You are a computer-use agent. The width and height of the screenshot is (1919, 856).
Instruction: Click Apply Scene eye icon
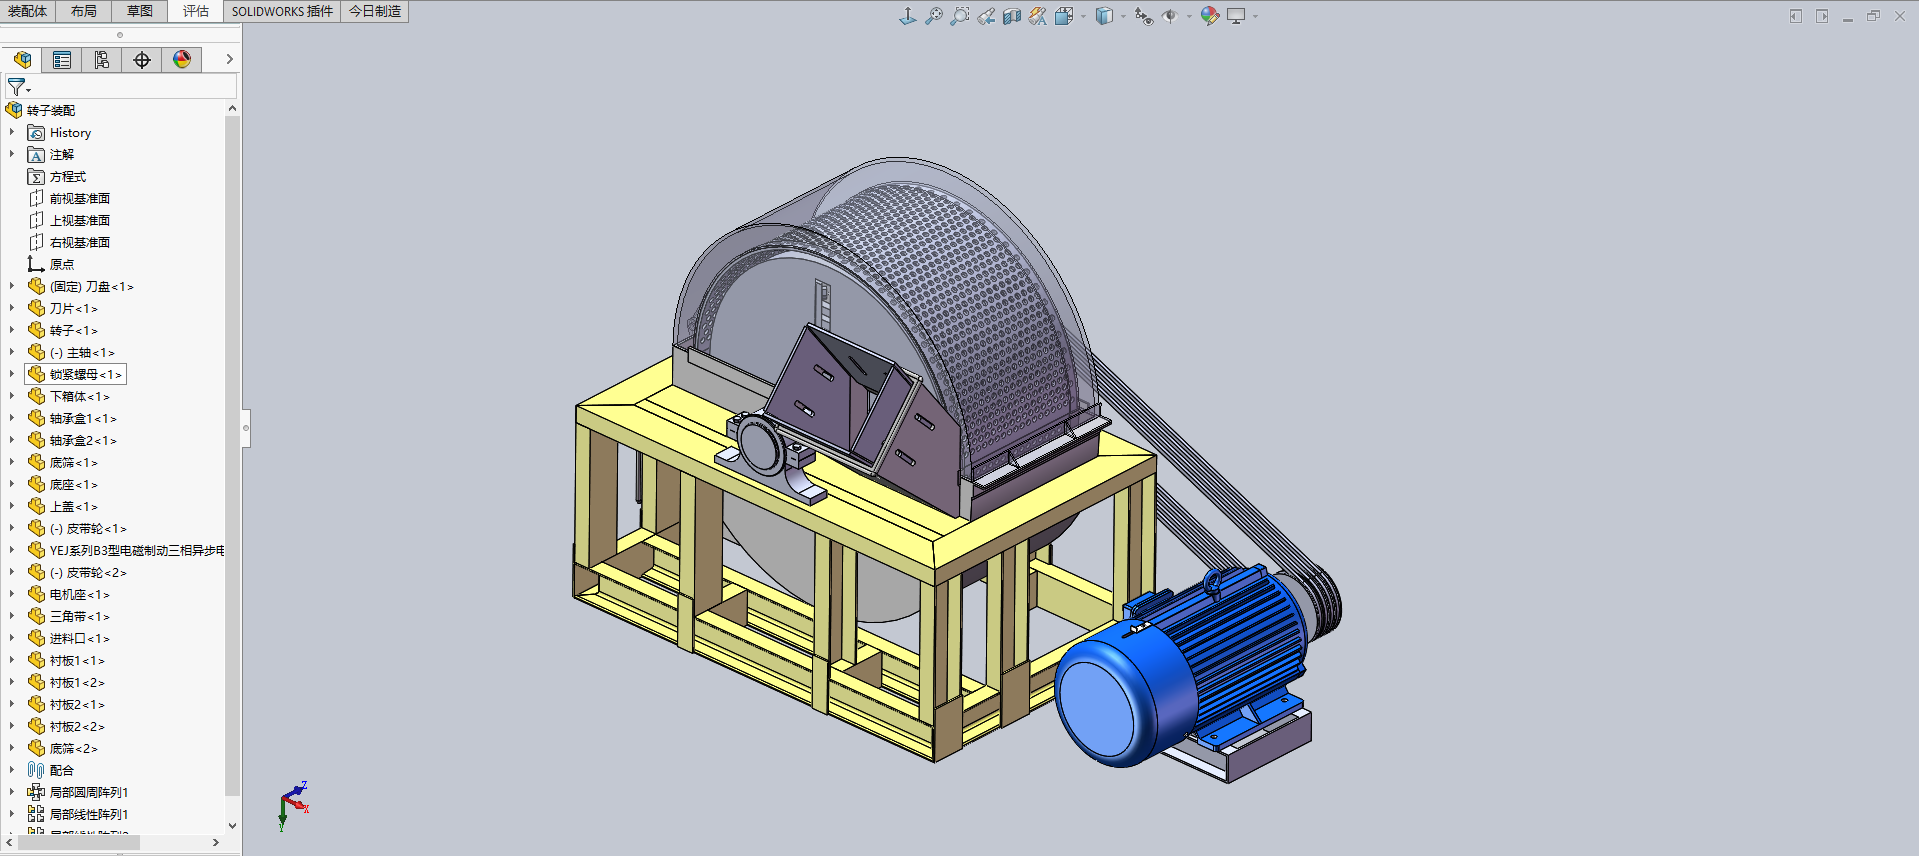point(1170,16)
